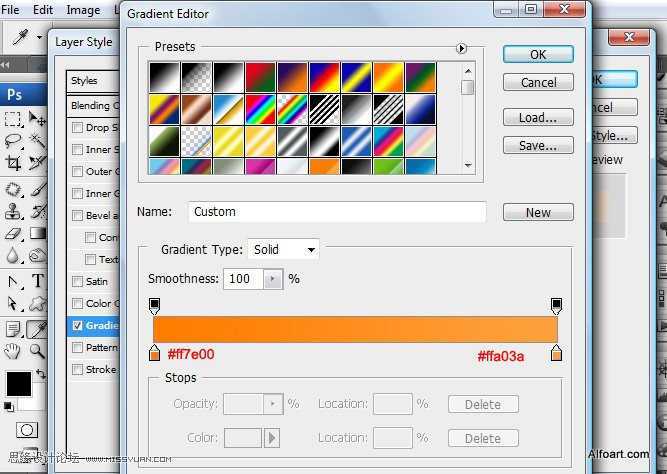Click the Photoshop Ps logo

click(14, 94)
